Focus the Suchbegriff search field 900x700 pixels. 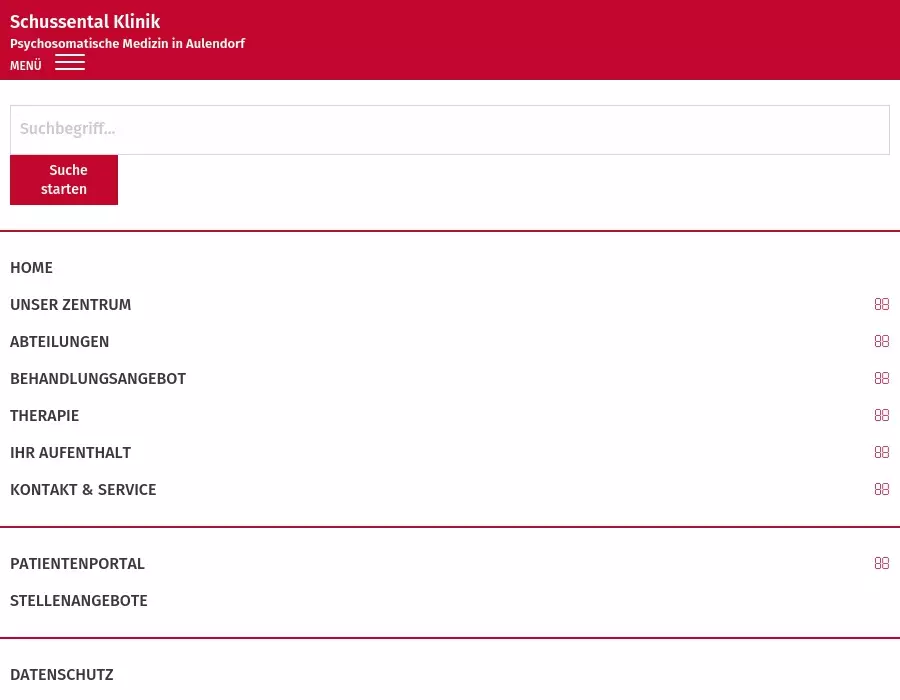(x=449, y=130)
